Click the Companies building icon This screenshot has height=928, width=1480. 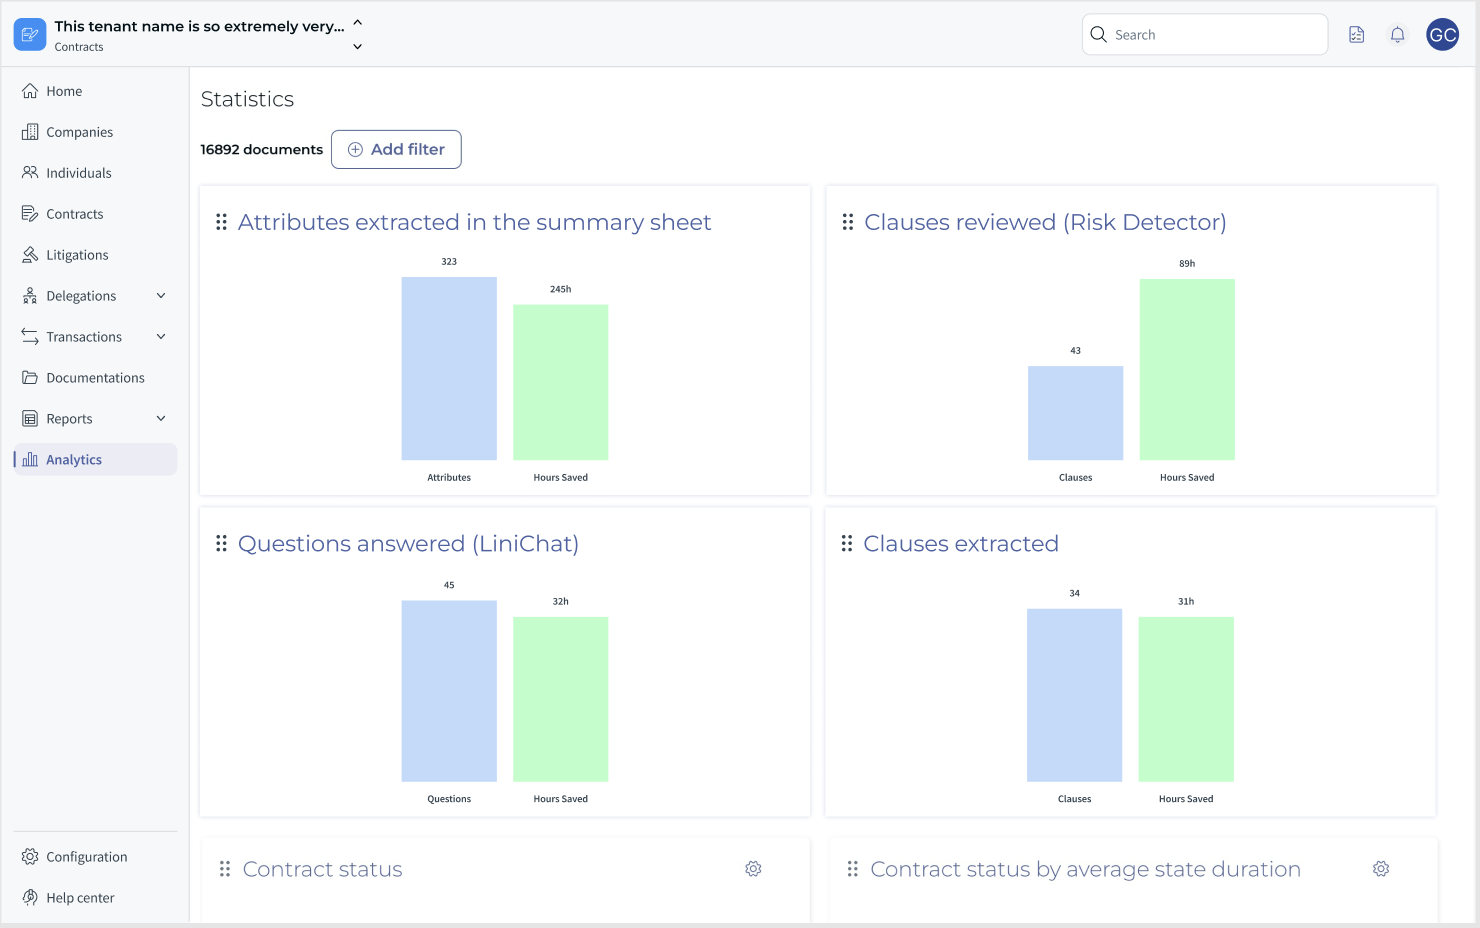click(30, 132)
